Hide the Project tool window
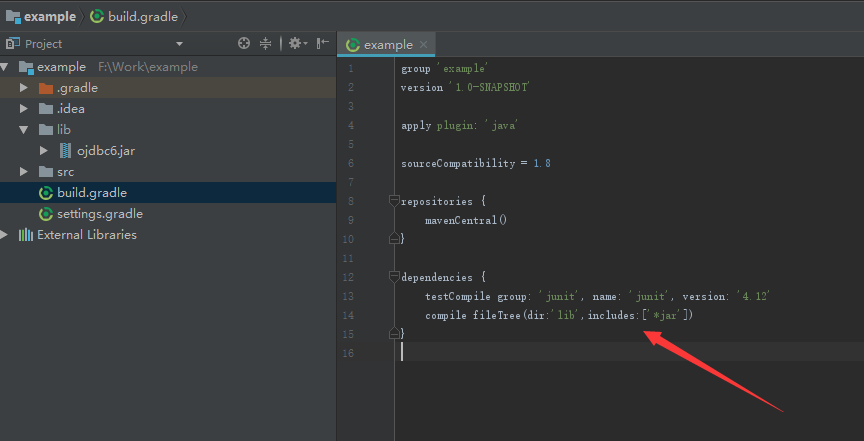Viewport: 864px width, 441px height. [322, 43]
